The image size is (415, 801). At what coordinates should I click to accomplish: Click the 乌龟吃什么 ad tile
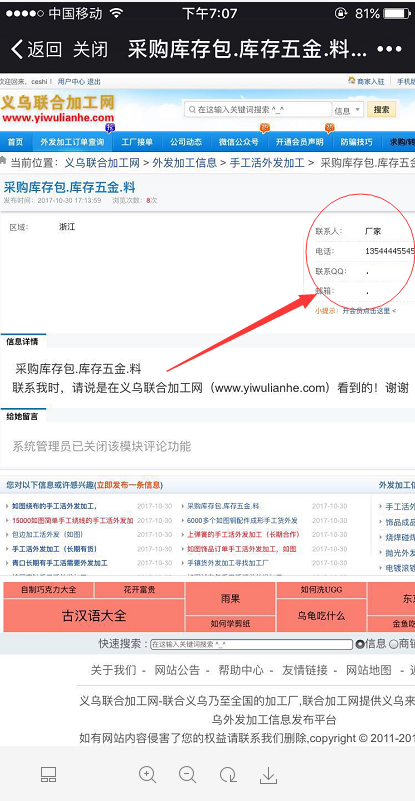point(321,615)
